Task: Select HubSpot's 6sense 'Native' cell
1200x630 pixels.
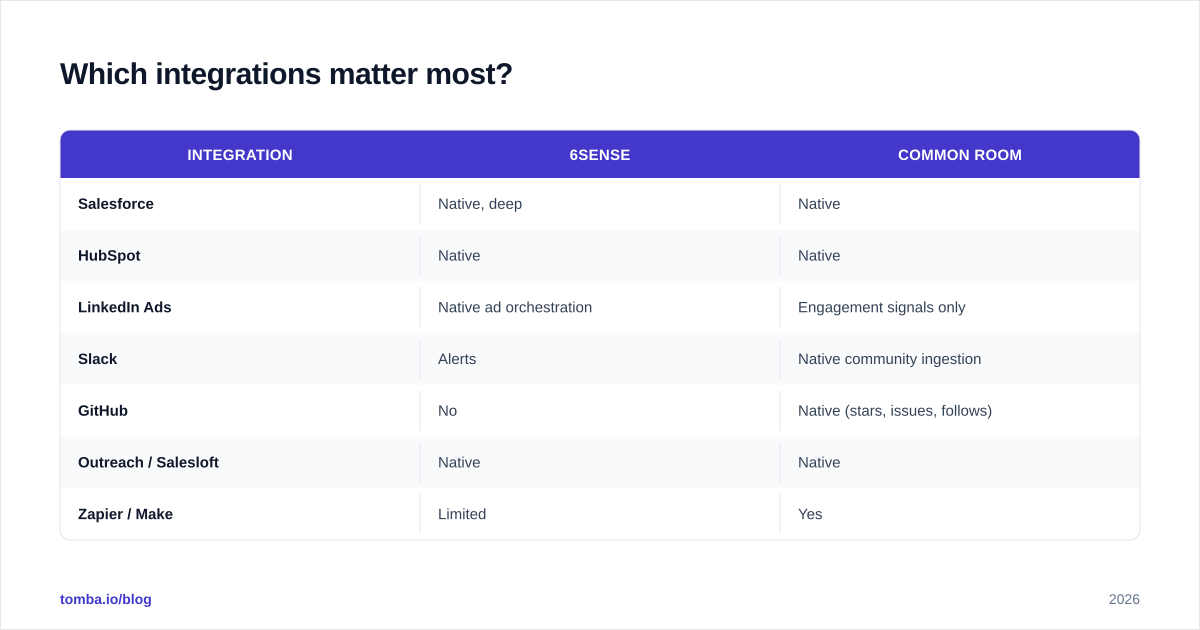Action: [x=600, y=256]
